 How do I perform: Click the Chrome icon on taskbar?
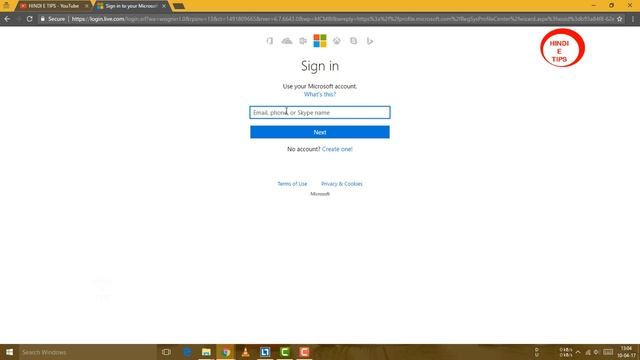(226, 352)
